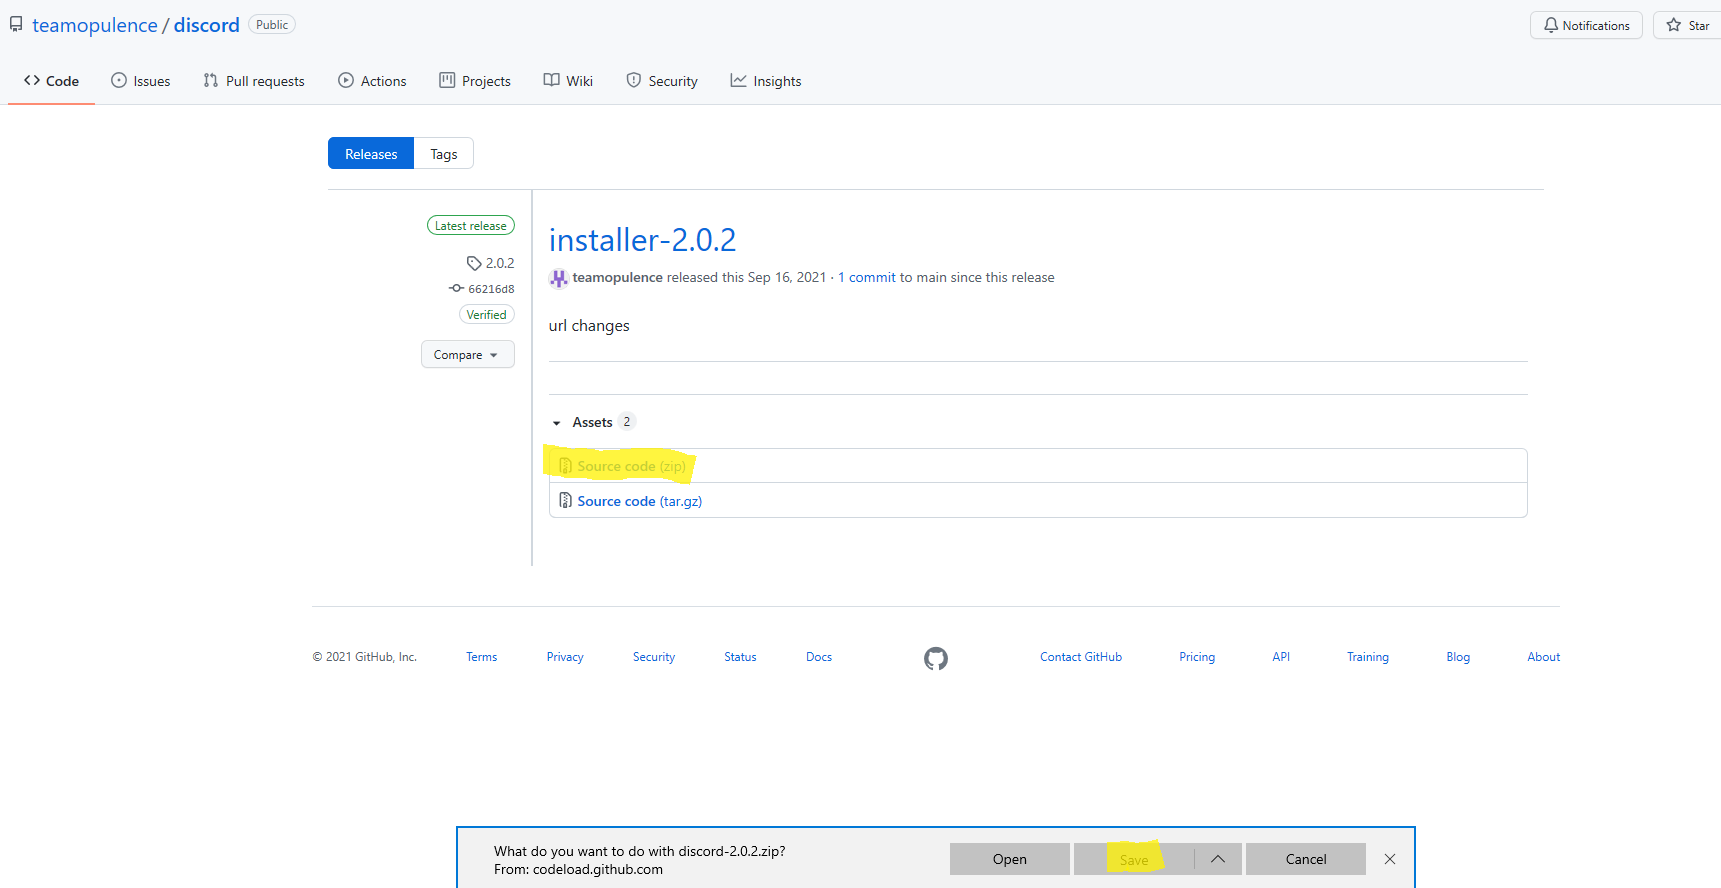Close the download prompt with X
The width and height of the screenshot is (1721, 888).
pos(1390,859)
